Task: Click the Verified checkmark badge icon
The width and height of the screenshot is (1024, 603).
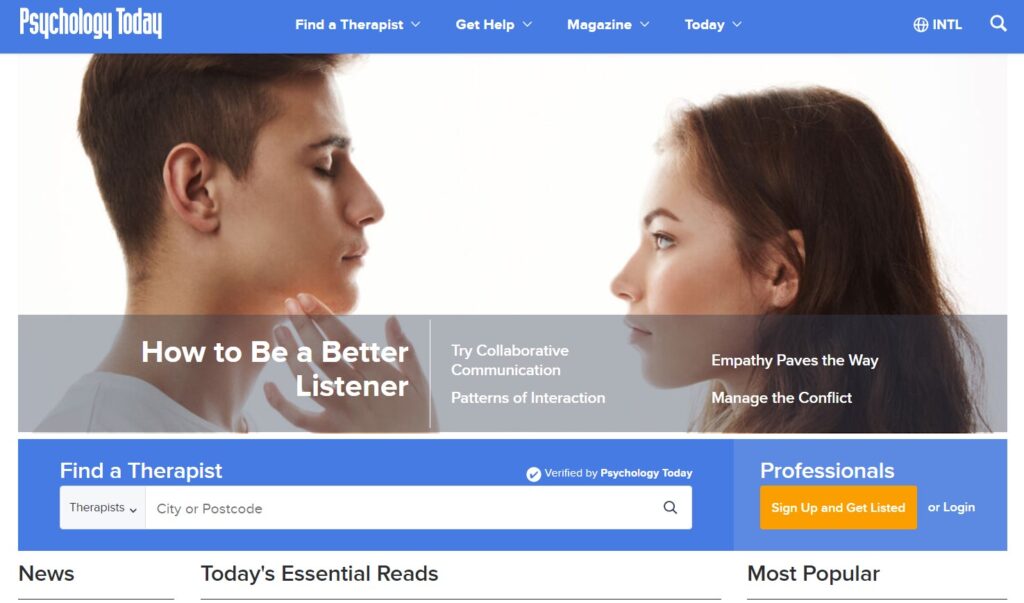Action: pos(534,474)
